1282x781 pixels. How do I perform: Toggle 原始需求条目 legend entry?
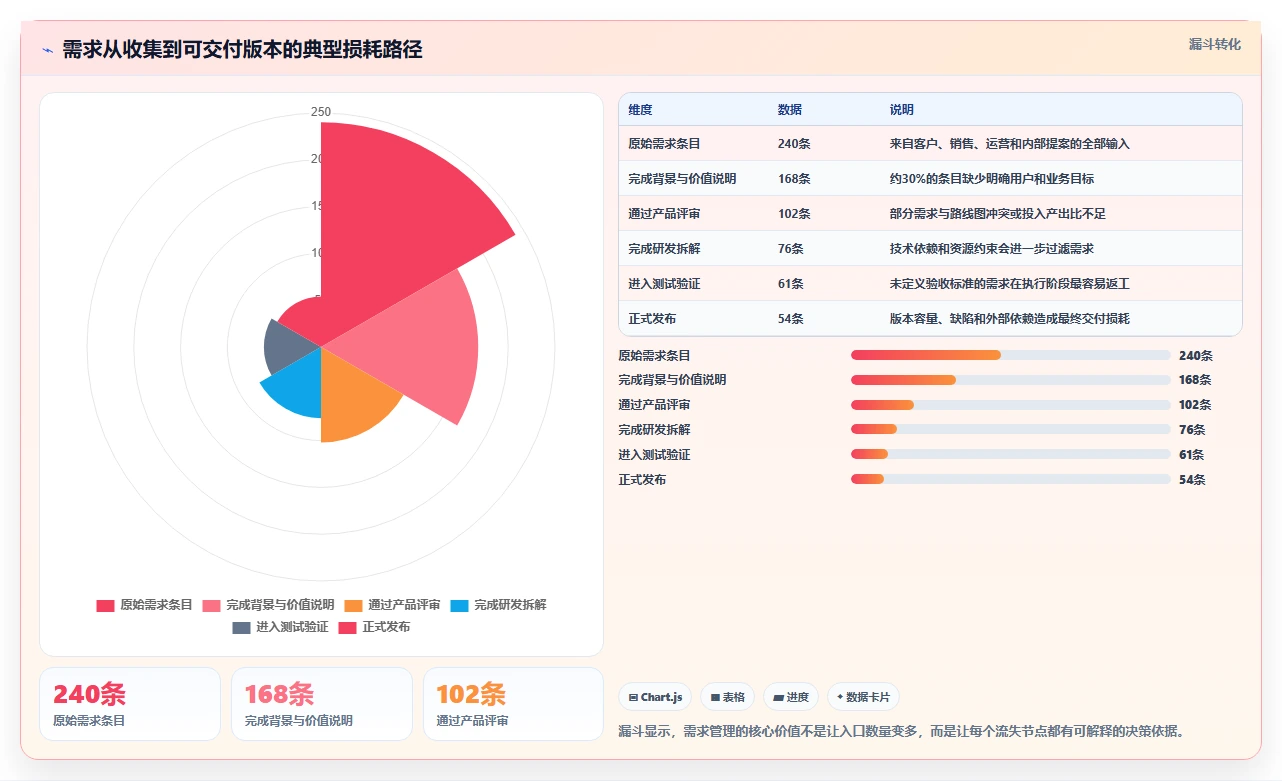click(x=145, y=605)
